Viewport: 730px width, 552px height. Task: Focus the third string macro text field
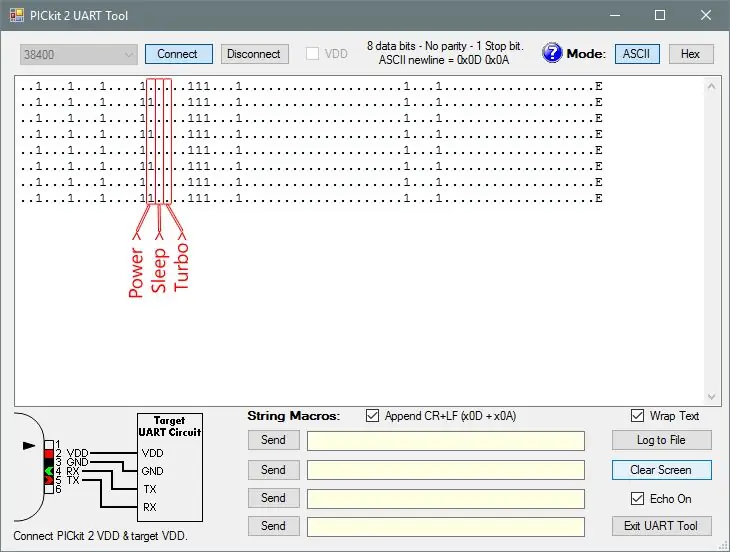click(x=446, y=499)
